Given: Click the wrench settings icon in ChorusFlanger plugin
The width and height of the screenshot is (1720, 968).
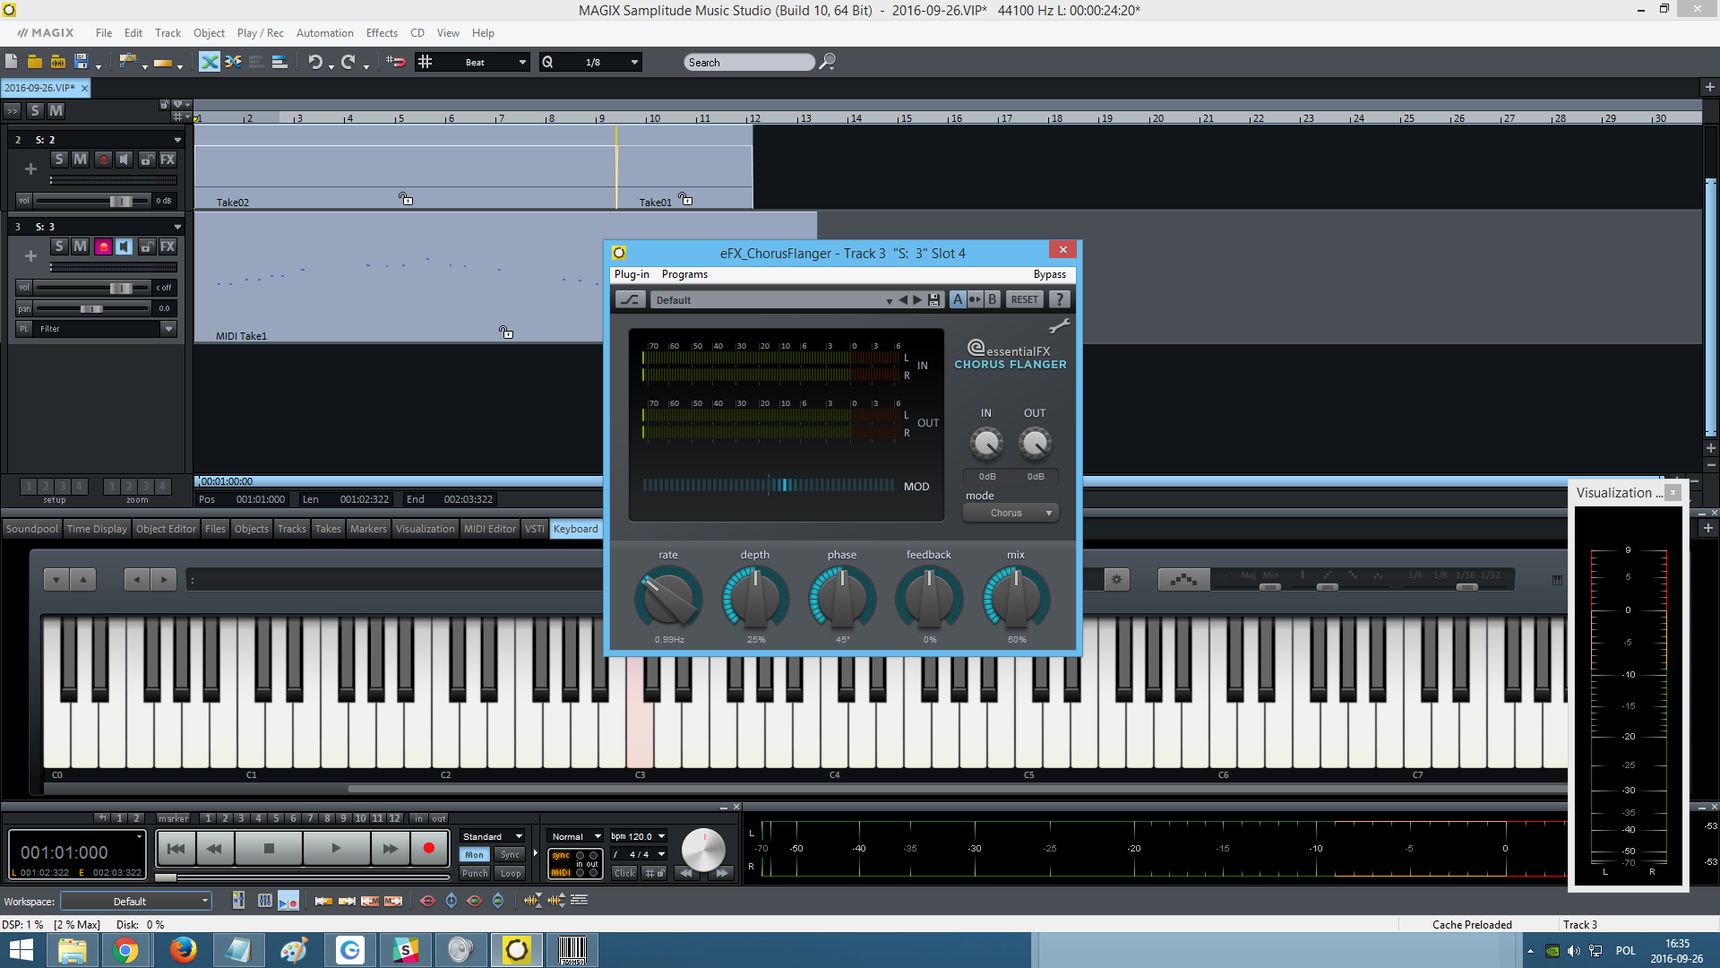Looking at the screenshot, I should coord(1059,325).
